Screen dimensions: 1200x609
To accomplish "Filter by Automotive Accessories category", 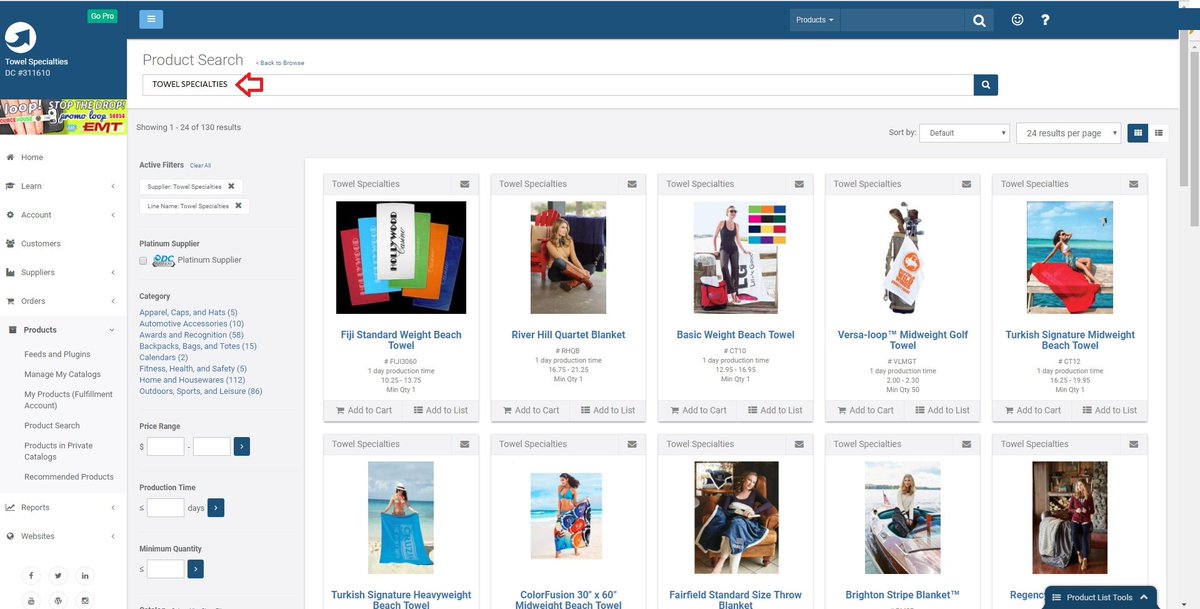I will (x=191, y=324).
